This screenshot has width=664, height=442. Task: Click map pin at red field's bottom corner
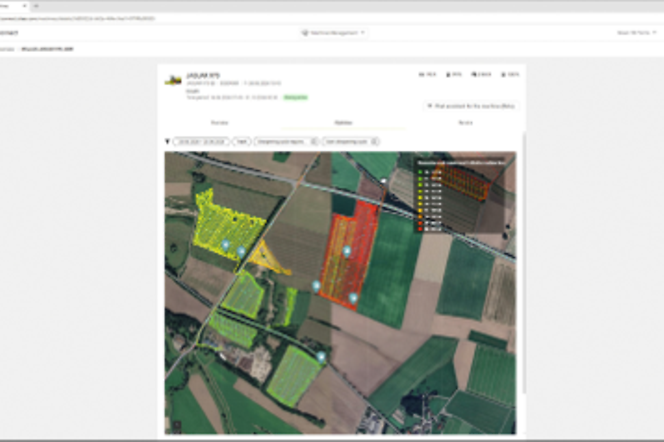tap(353, 298)
